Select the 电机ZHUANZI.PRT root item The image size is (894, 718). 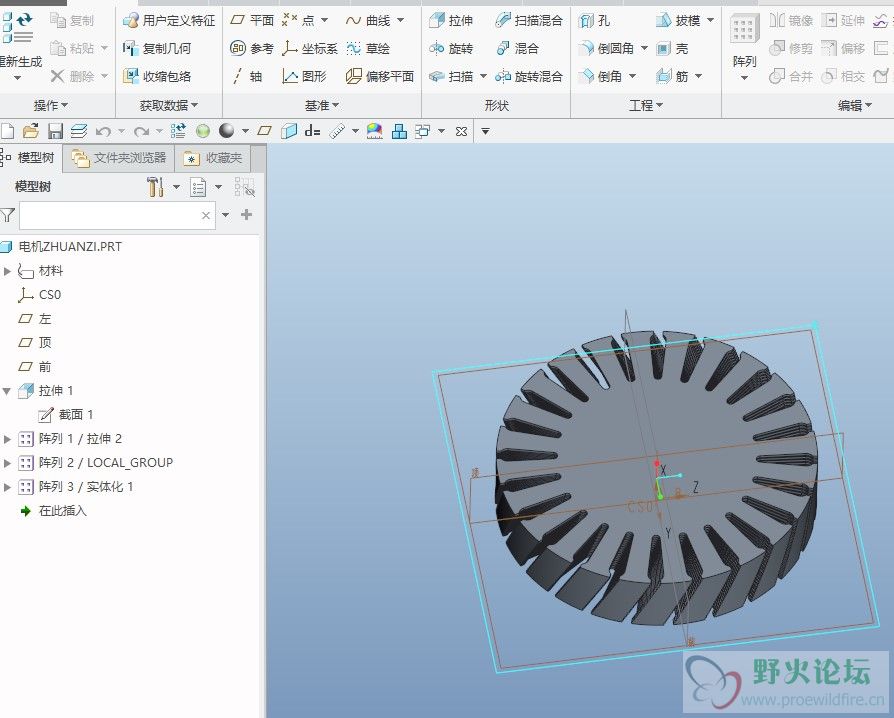[61, 247]
